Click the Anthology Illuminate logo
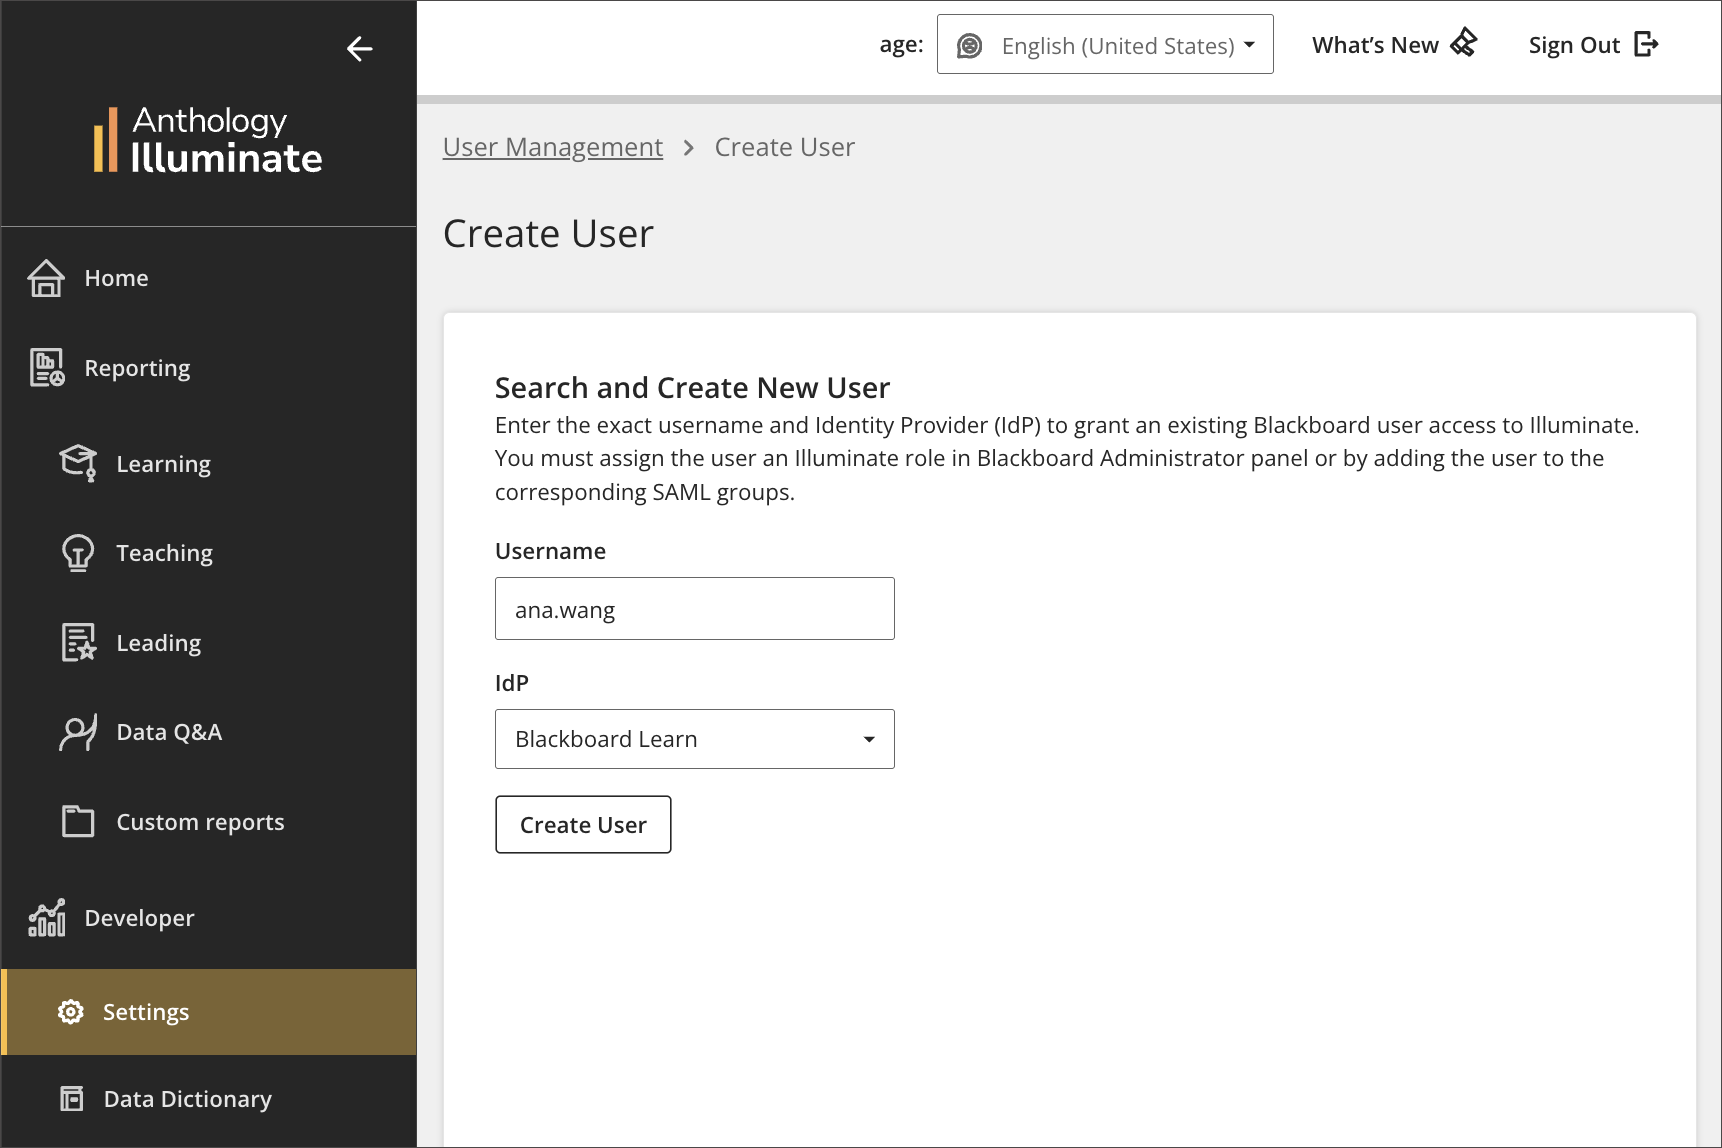This screenshot has height=1148, width=1722. (208, 140)
